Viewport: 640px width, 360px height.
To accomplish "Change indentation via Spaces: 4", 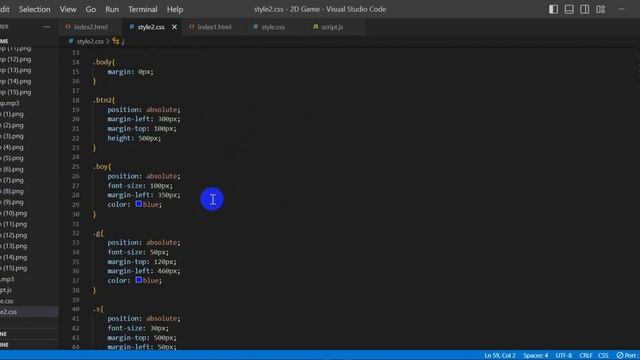I will (536, 356).
